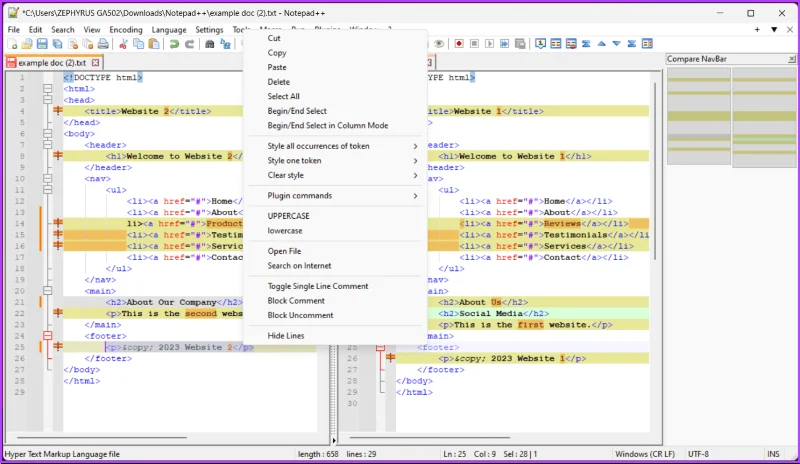Open the File menu
The height and width of the screenshot is (464, 800).
[x=14, y=30]
